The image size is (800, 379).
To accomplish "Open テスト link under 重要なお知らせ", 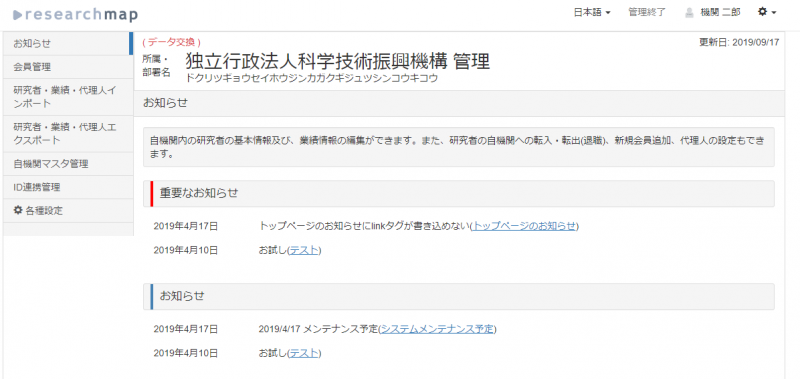I will tap(304, 250).
